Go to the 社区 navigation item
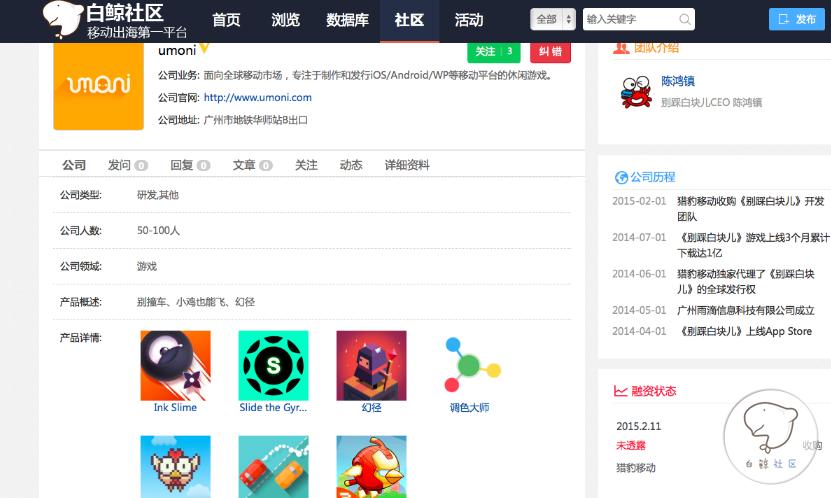 coord(409,20)
